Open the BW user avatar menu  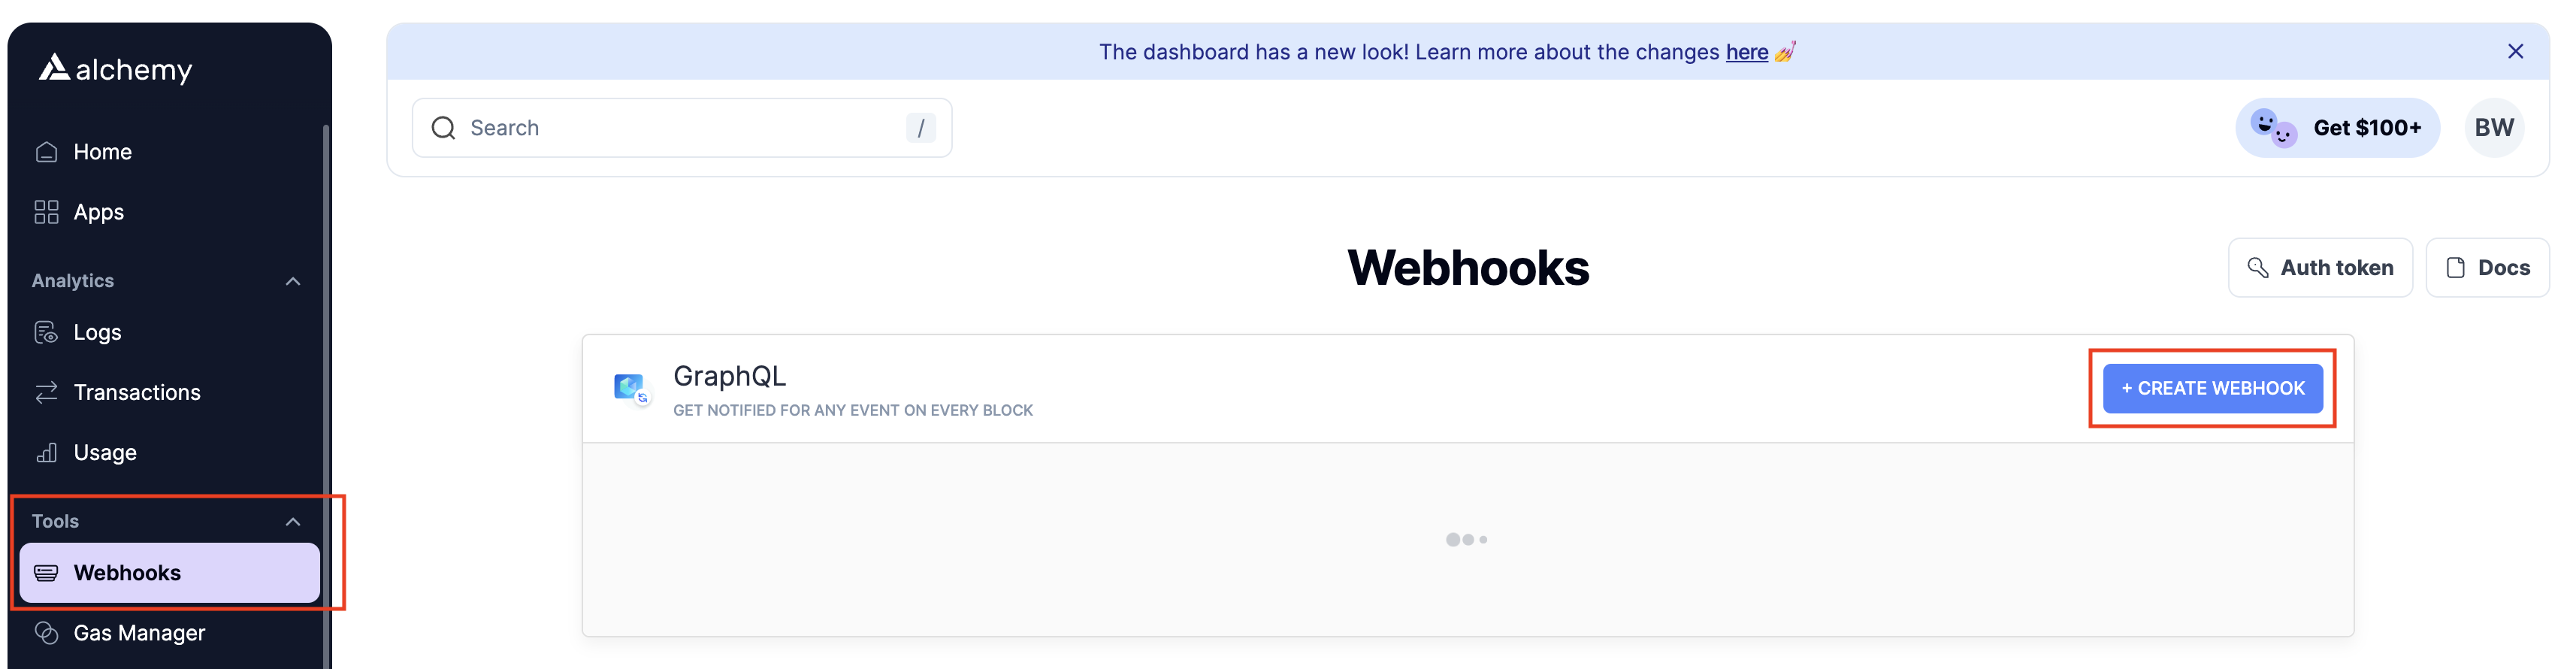2493,128
